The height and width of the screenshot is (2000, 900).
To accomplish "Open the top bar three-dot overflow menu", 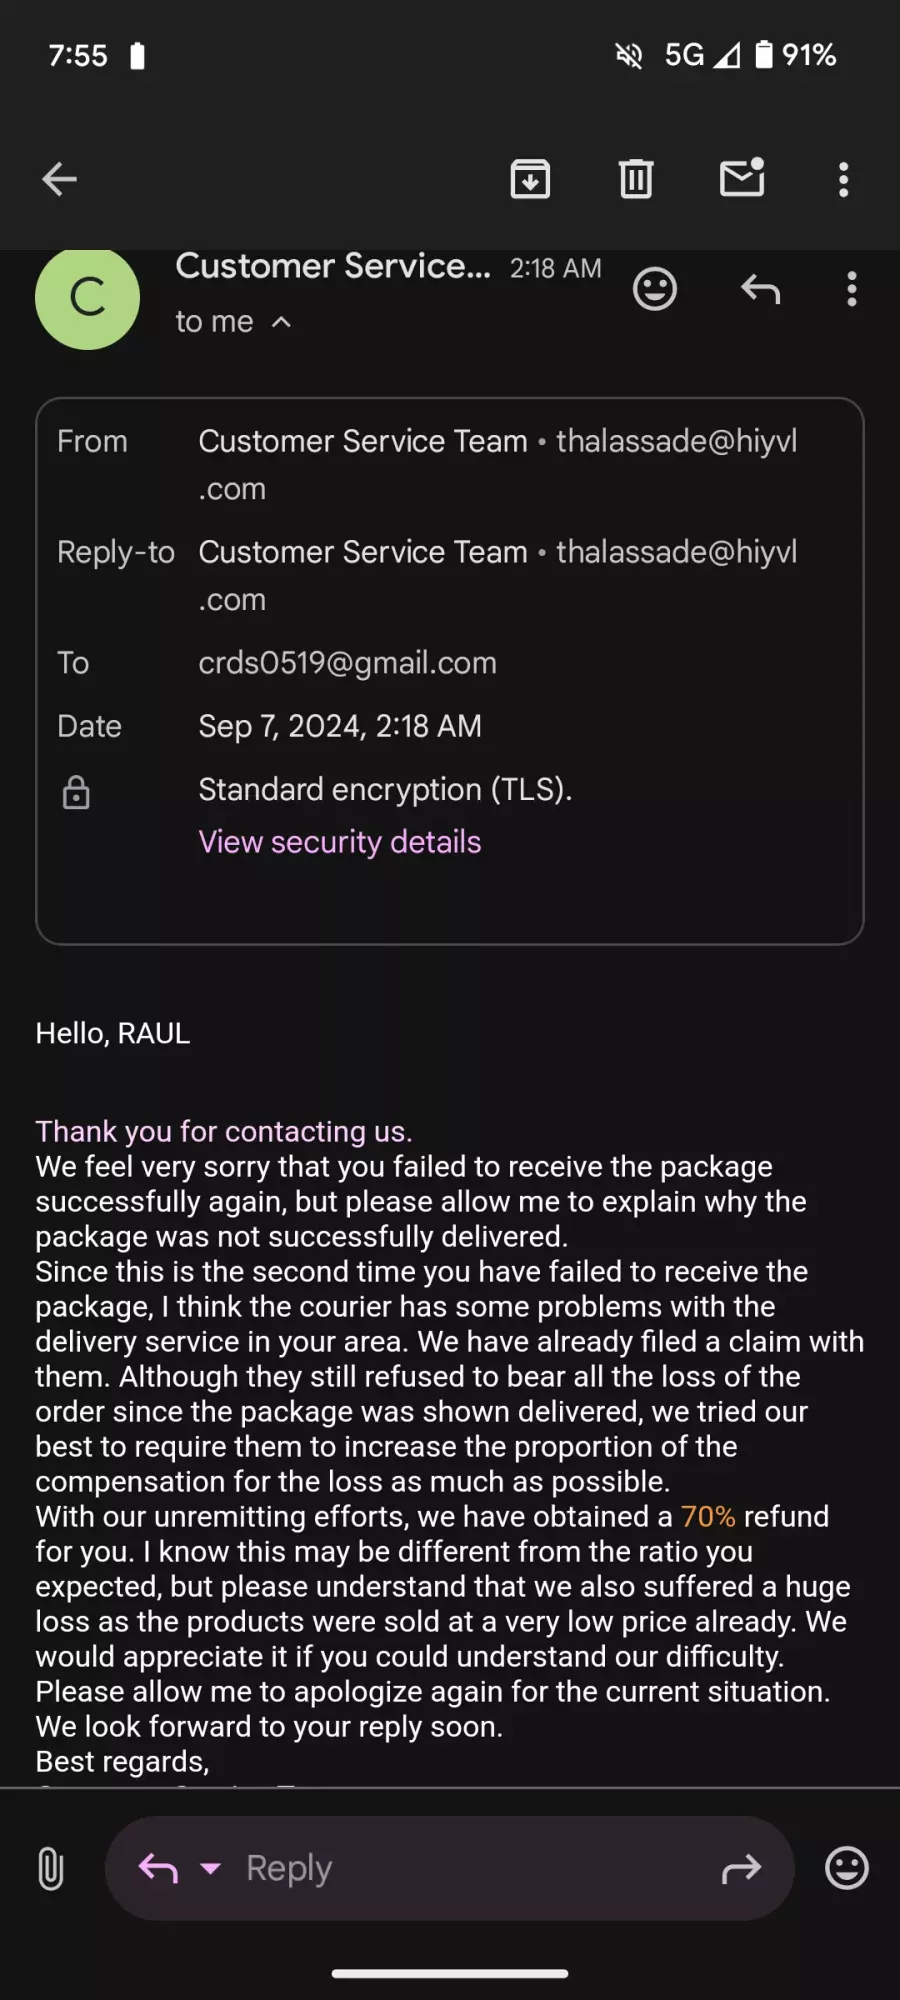I will pyautogui.click(x=844, y=180).
